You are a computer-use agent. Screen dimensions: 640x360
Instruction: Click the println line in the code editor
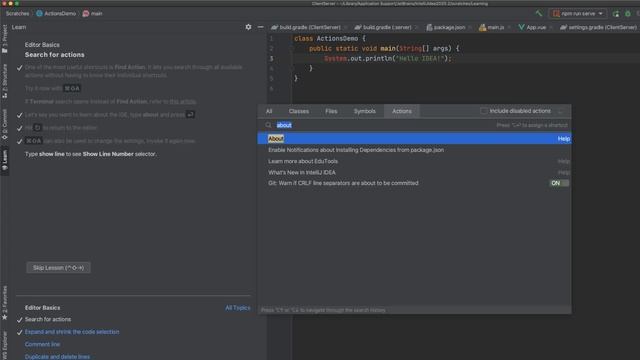tap(388, 58)
